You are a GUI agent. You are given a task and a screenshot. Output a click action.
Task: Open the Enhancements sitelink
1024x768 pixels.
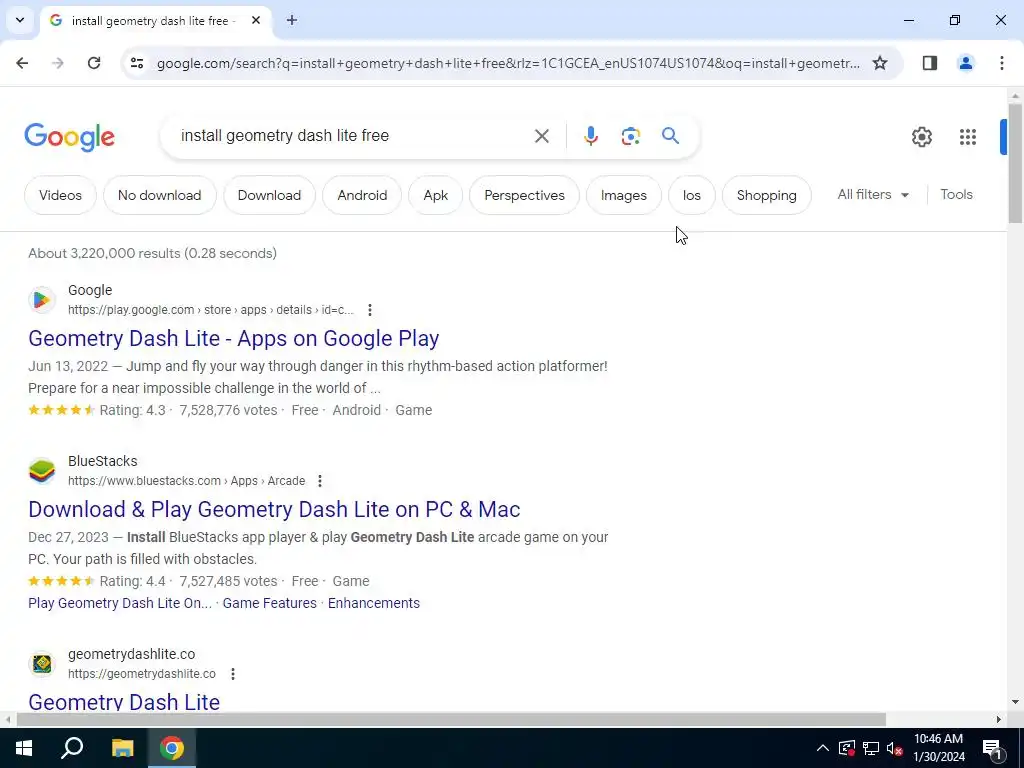coord(374,603)
